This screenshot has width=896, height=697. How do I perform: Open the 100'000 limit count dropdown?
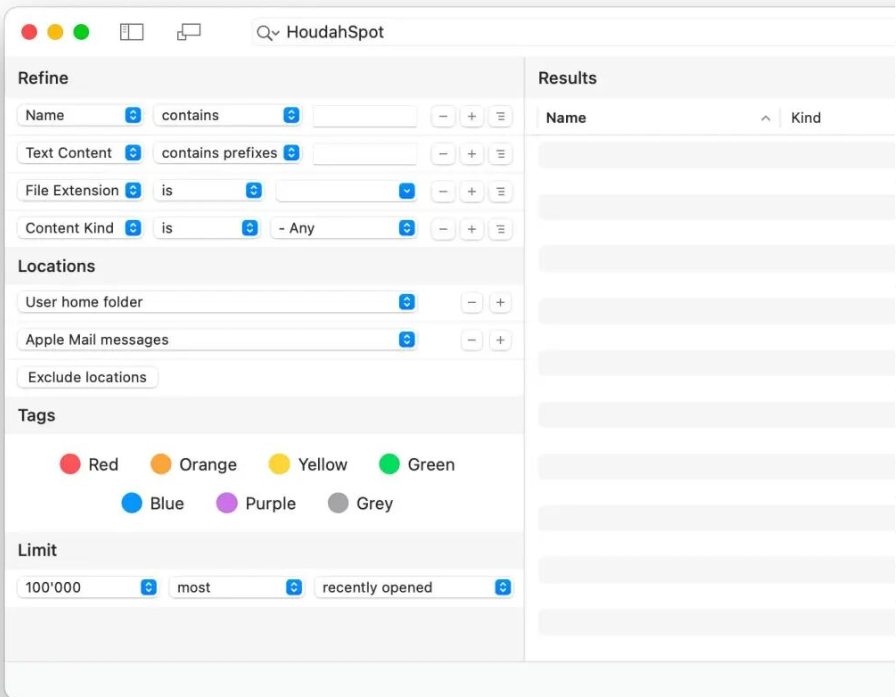click(87, 587)
